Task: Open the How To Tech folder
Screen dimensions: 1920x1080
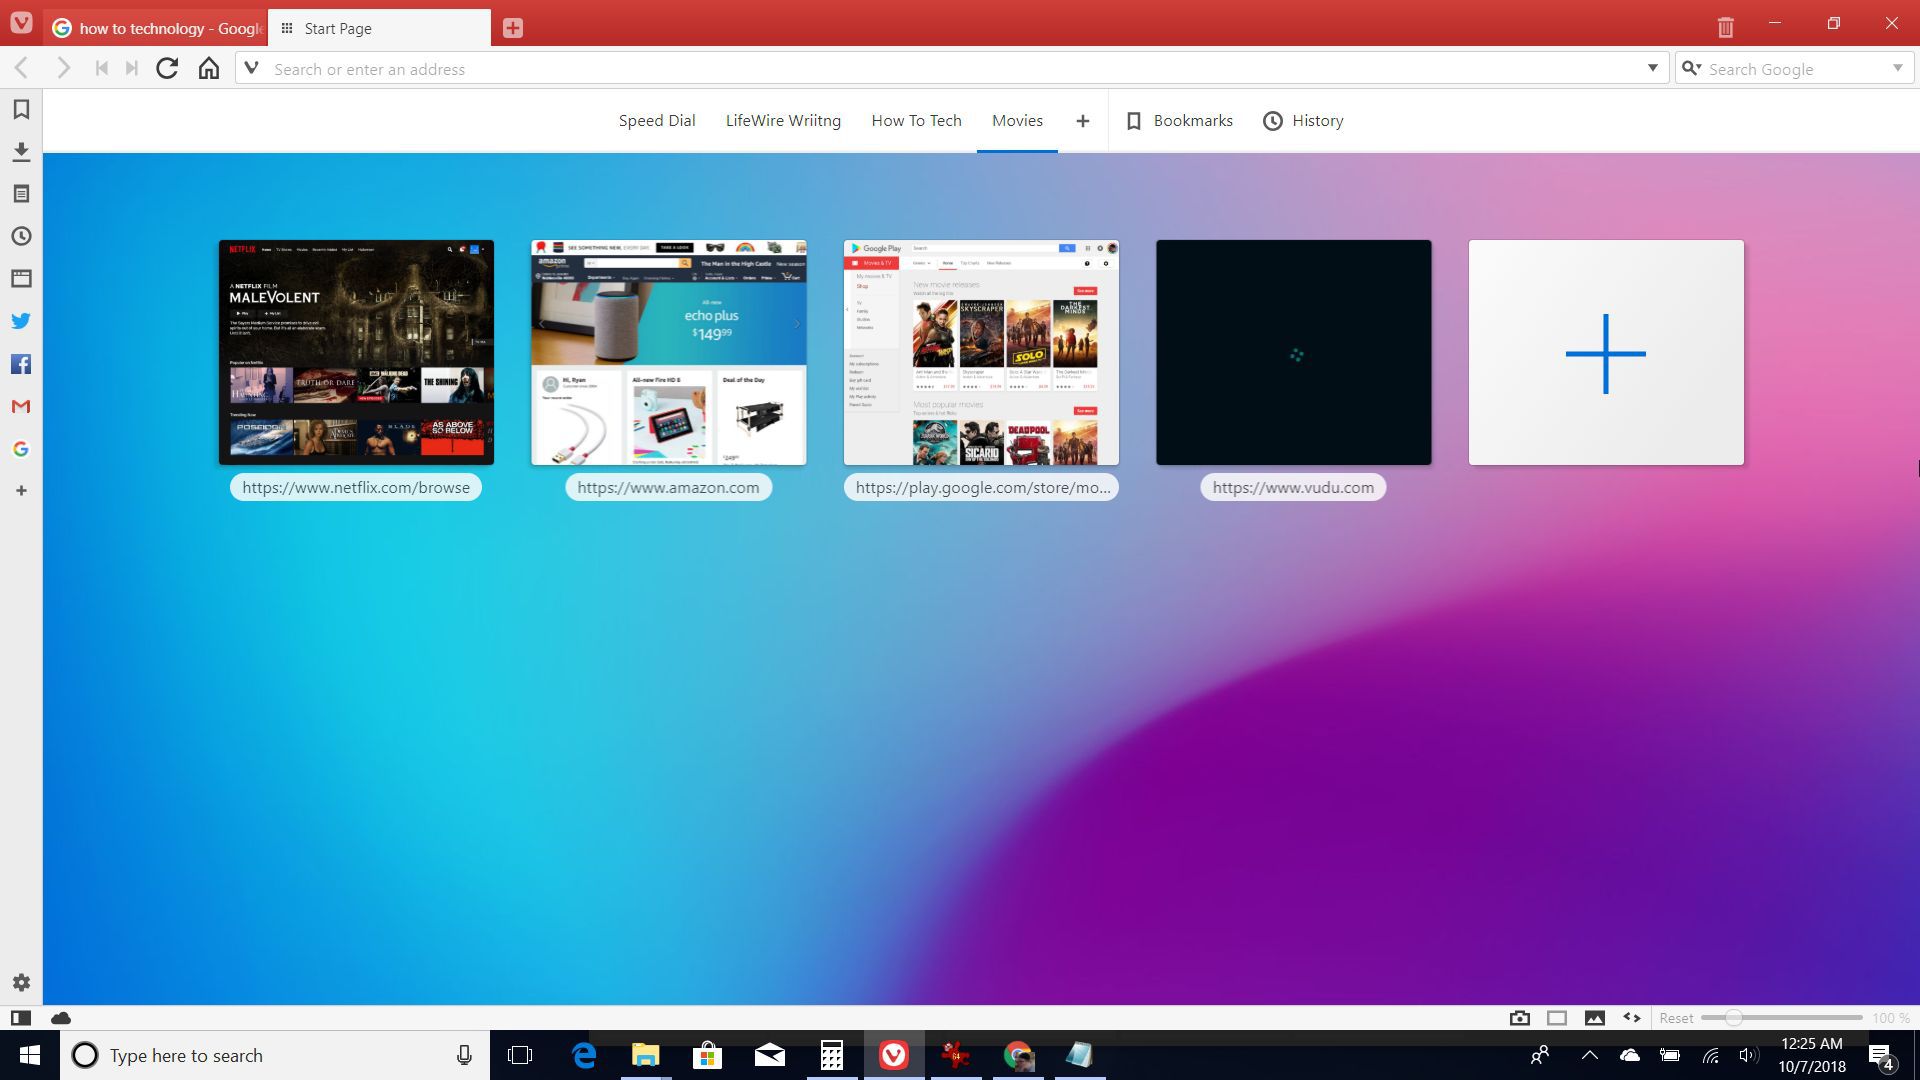Action: [x=916, y=121]
